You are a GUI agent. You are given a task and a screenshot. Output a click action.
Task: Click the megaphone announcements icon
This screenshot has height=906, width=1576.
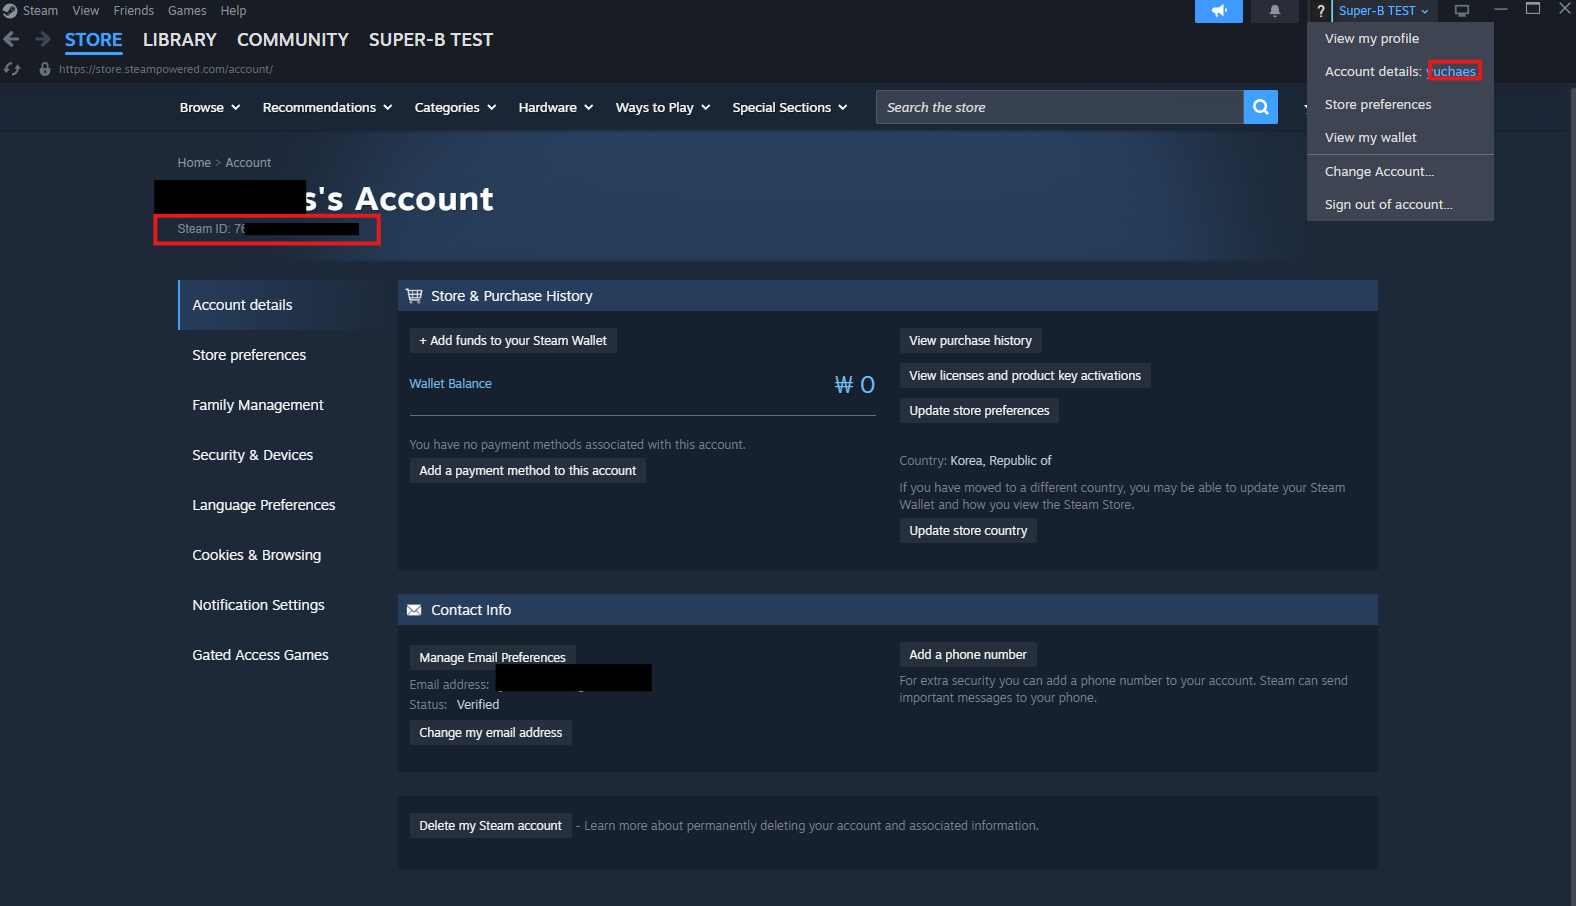click(1218, 11)
